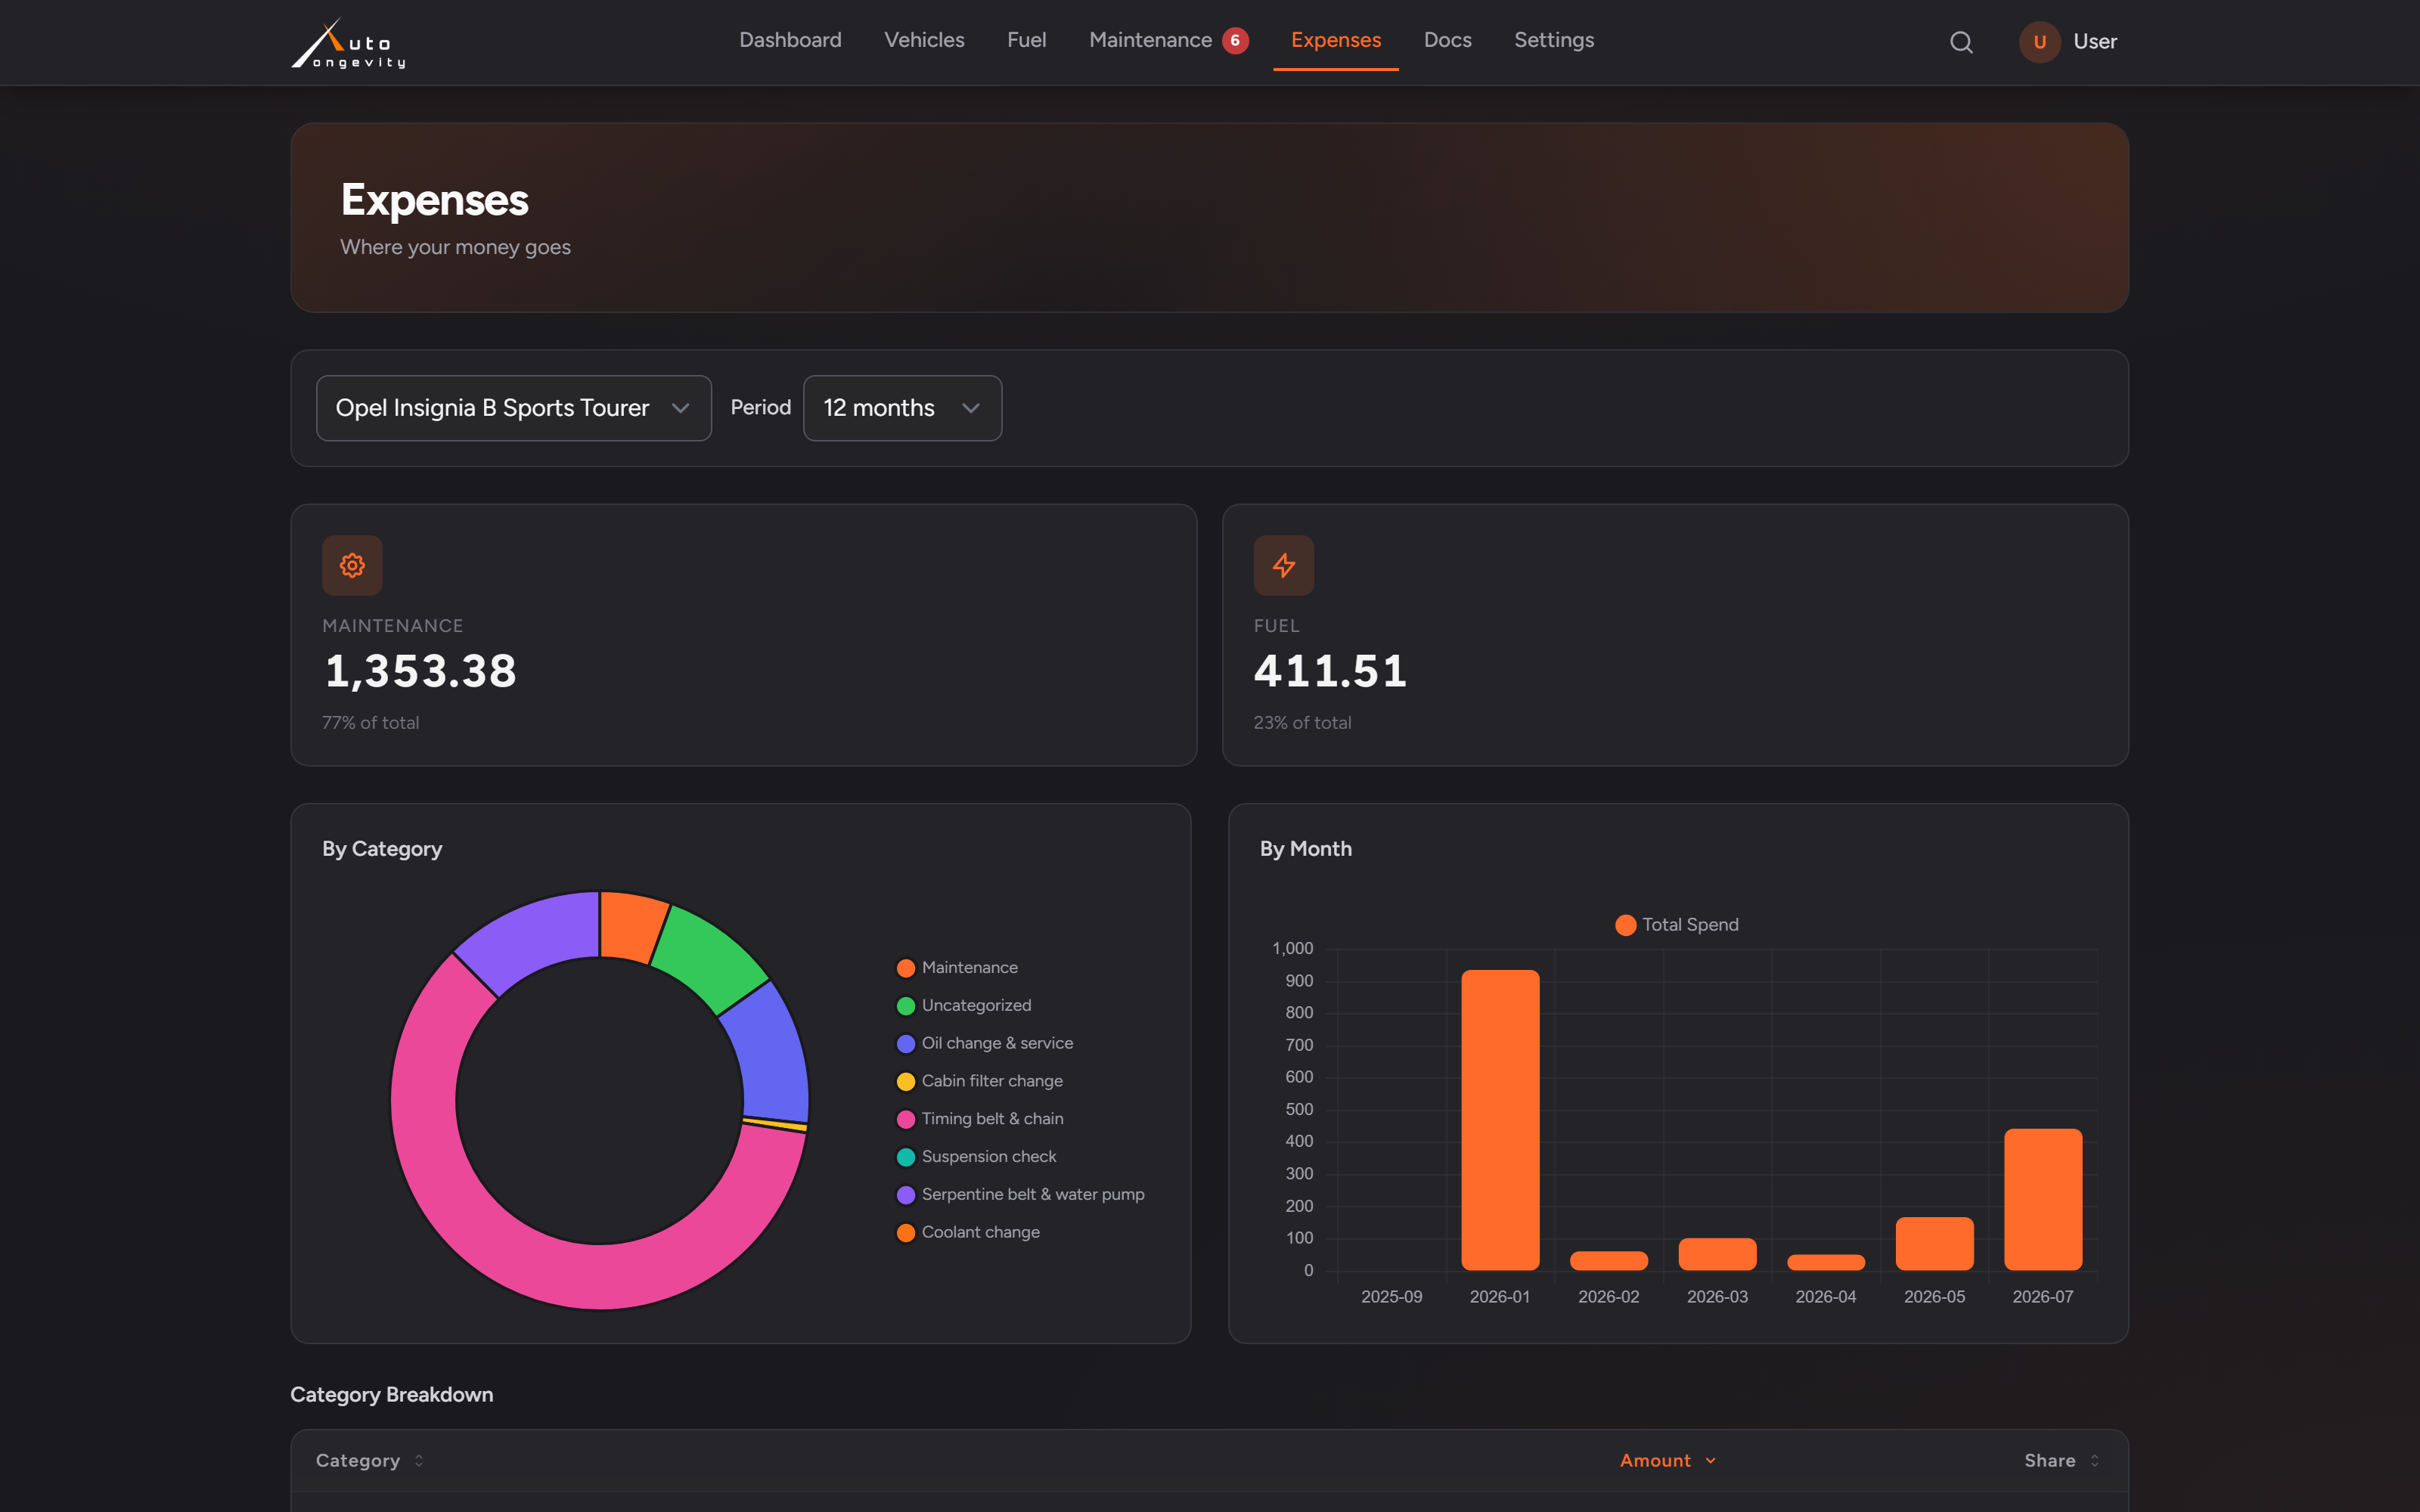Expand the 12 months period dropdown
This screenshot has height=1512, width=2420.
click(902, 408)
